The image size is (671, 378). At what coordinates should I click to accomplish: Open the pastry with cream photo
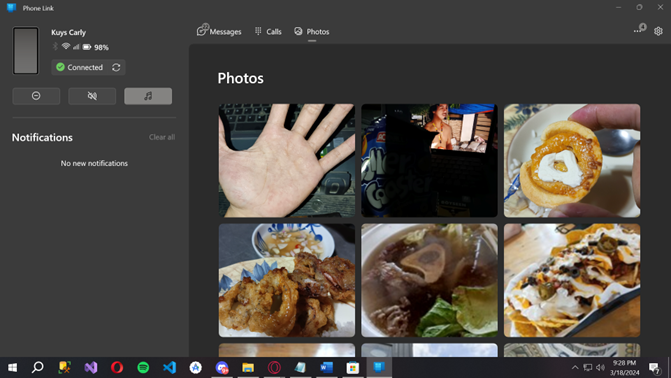572,160
